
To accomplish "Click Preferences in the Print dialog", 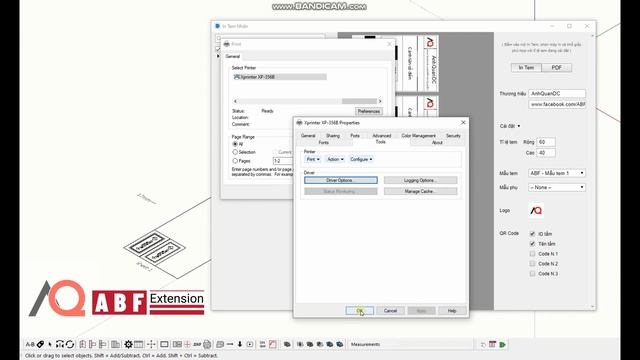I will click(369, 111).
